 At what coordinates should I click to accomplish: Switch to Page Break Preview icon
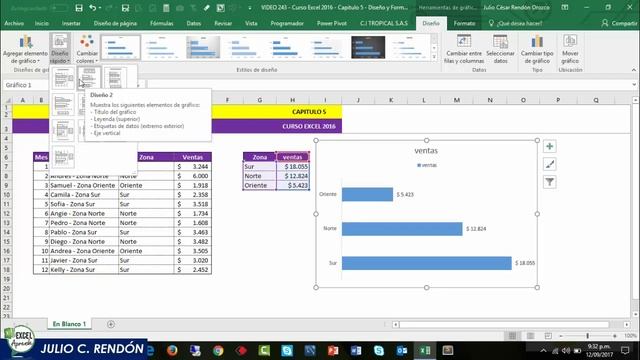[x=548, y=336]
